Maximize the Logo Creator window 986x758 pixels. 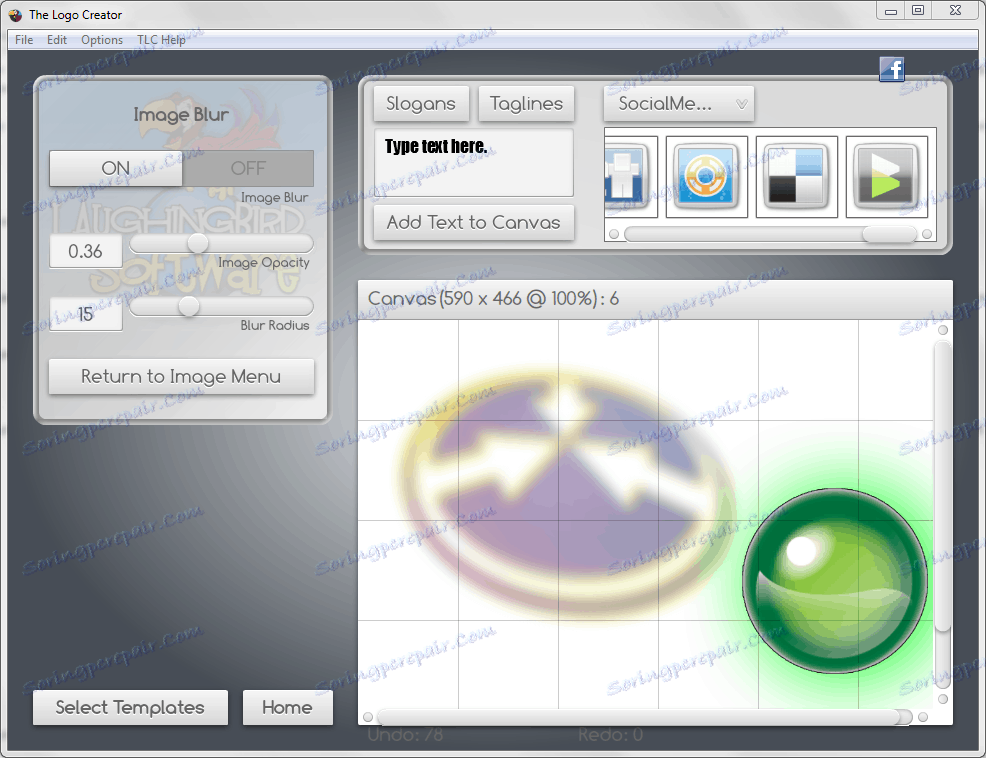[917, 10]
